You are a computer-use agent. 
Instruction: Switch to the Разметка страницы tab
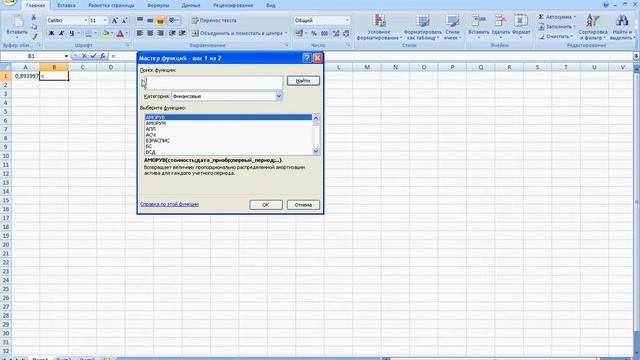tap(111, 5)
